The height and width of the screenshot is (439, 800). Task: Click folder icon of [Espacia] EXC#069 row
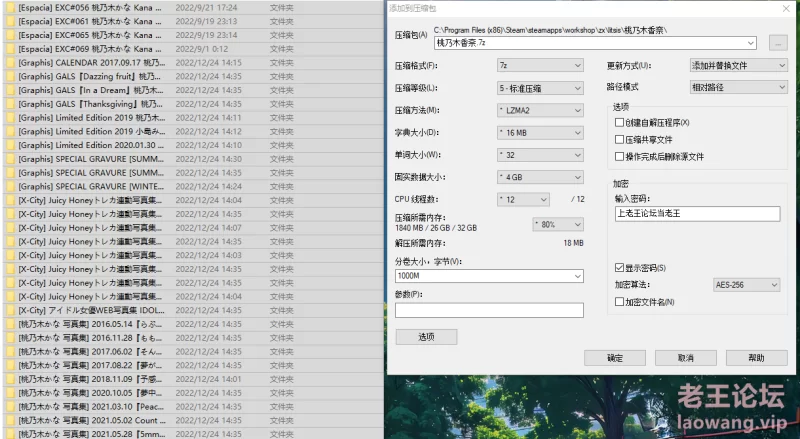coord(10,49)
